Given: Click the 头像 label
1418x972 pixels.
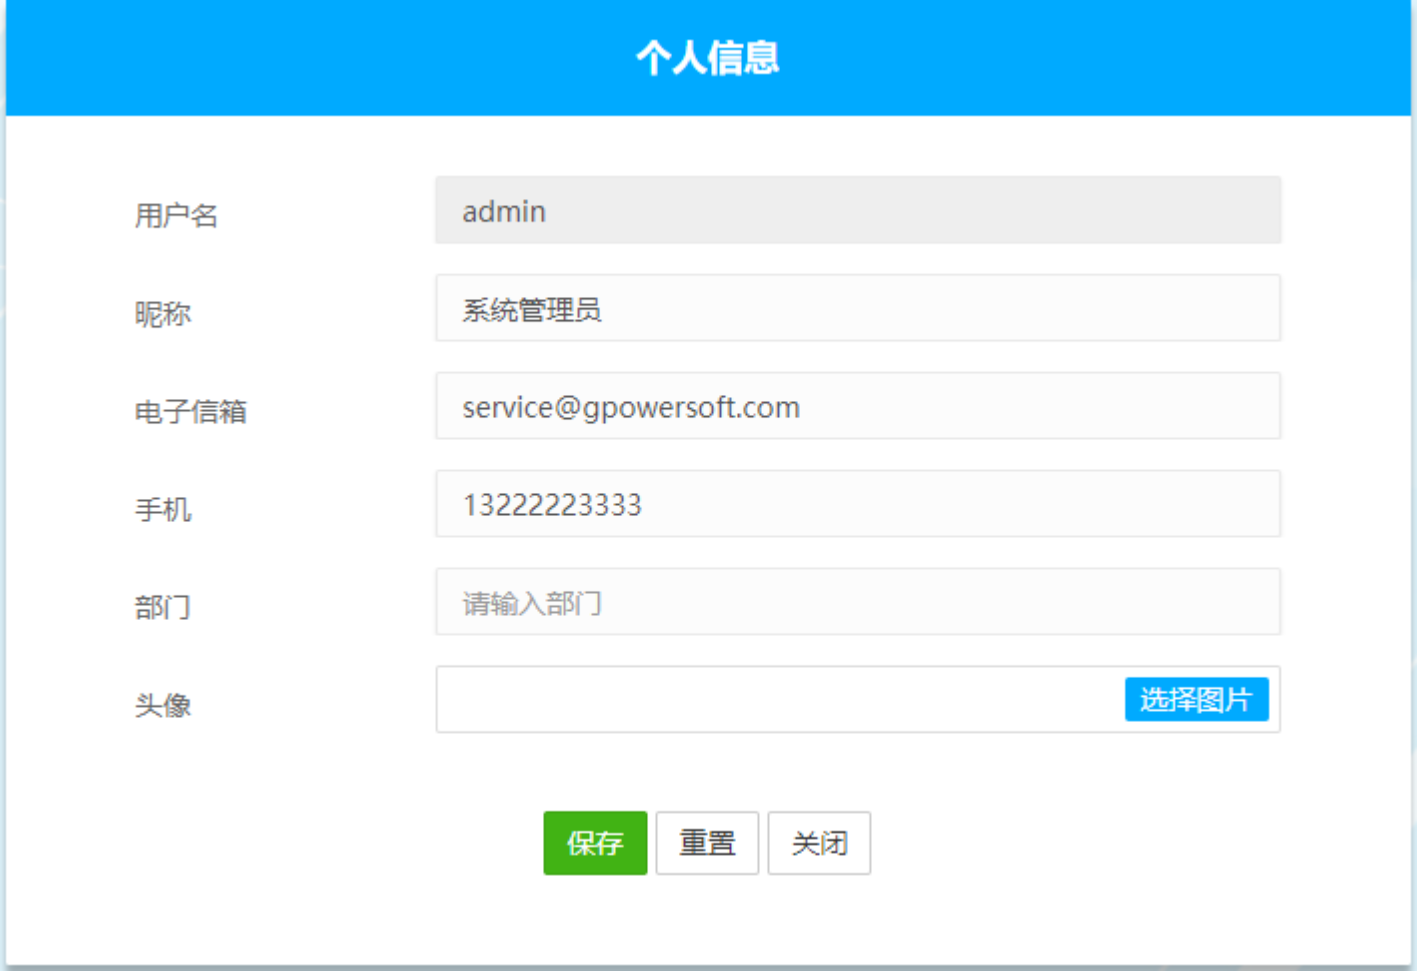Looking at the screenshot, I should click(163, 705).
